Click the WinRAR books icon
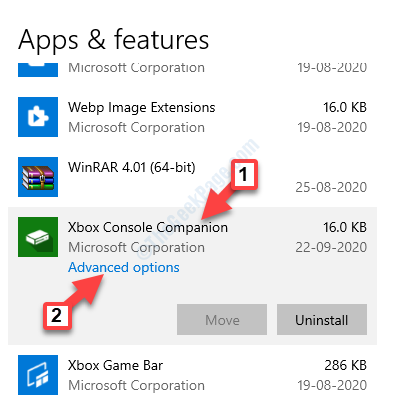 38,177
